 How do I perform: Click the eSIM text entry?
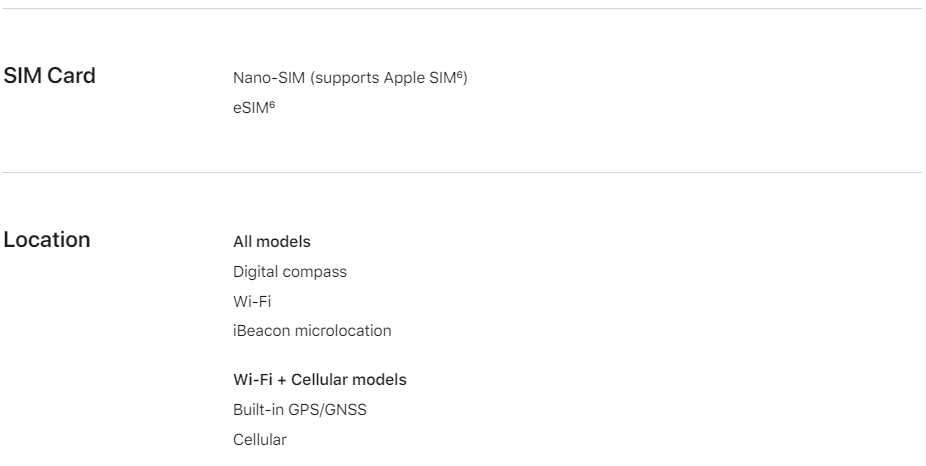click(254, 108)
